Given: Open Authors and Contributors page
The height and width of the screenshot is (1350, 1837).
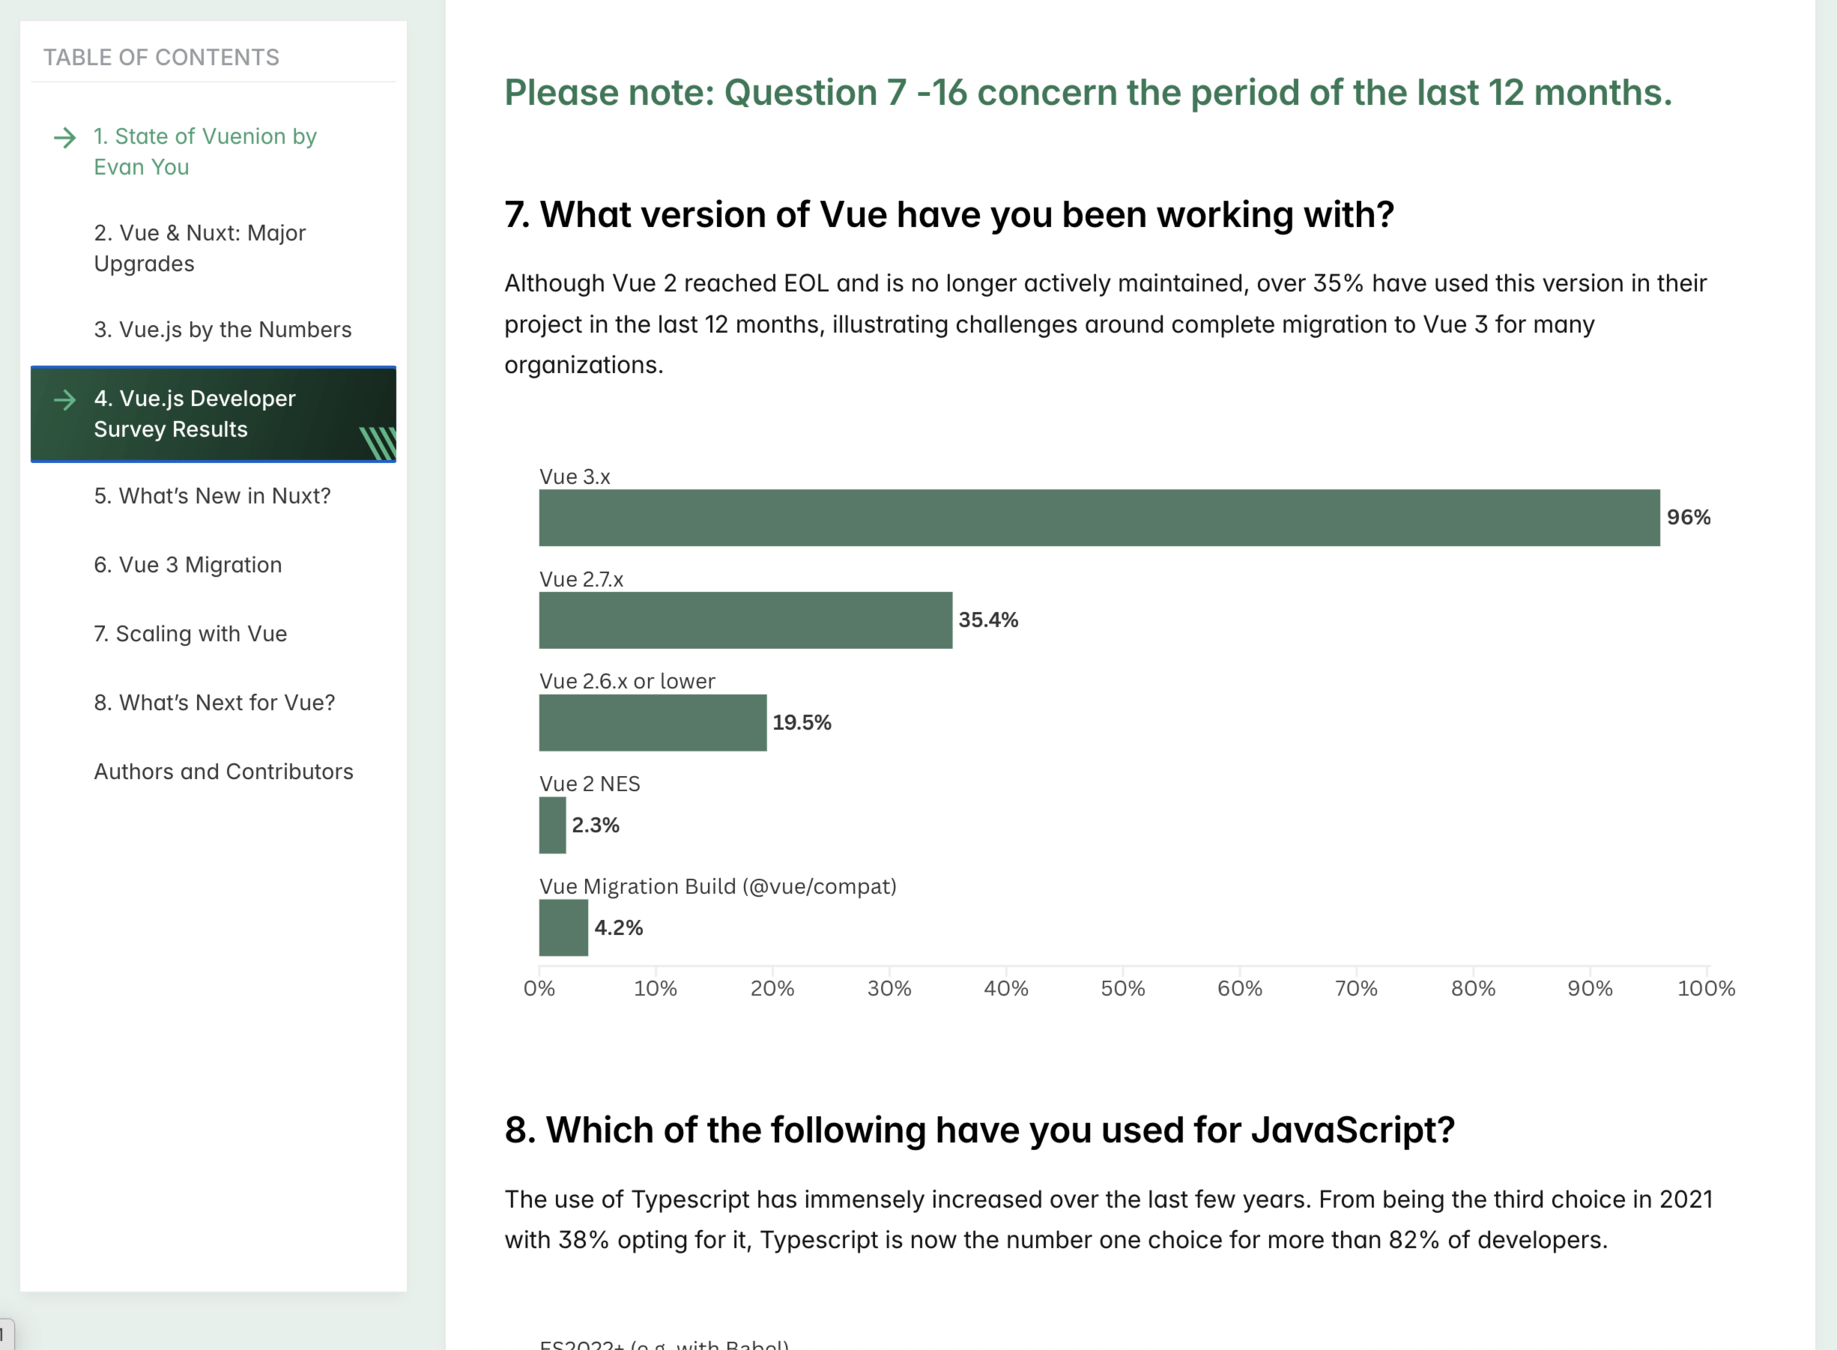Looking at the screenshot, I should coord(223,772).
